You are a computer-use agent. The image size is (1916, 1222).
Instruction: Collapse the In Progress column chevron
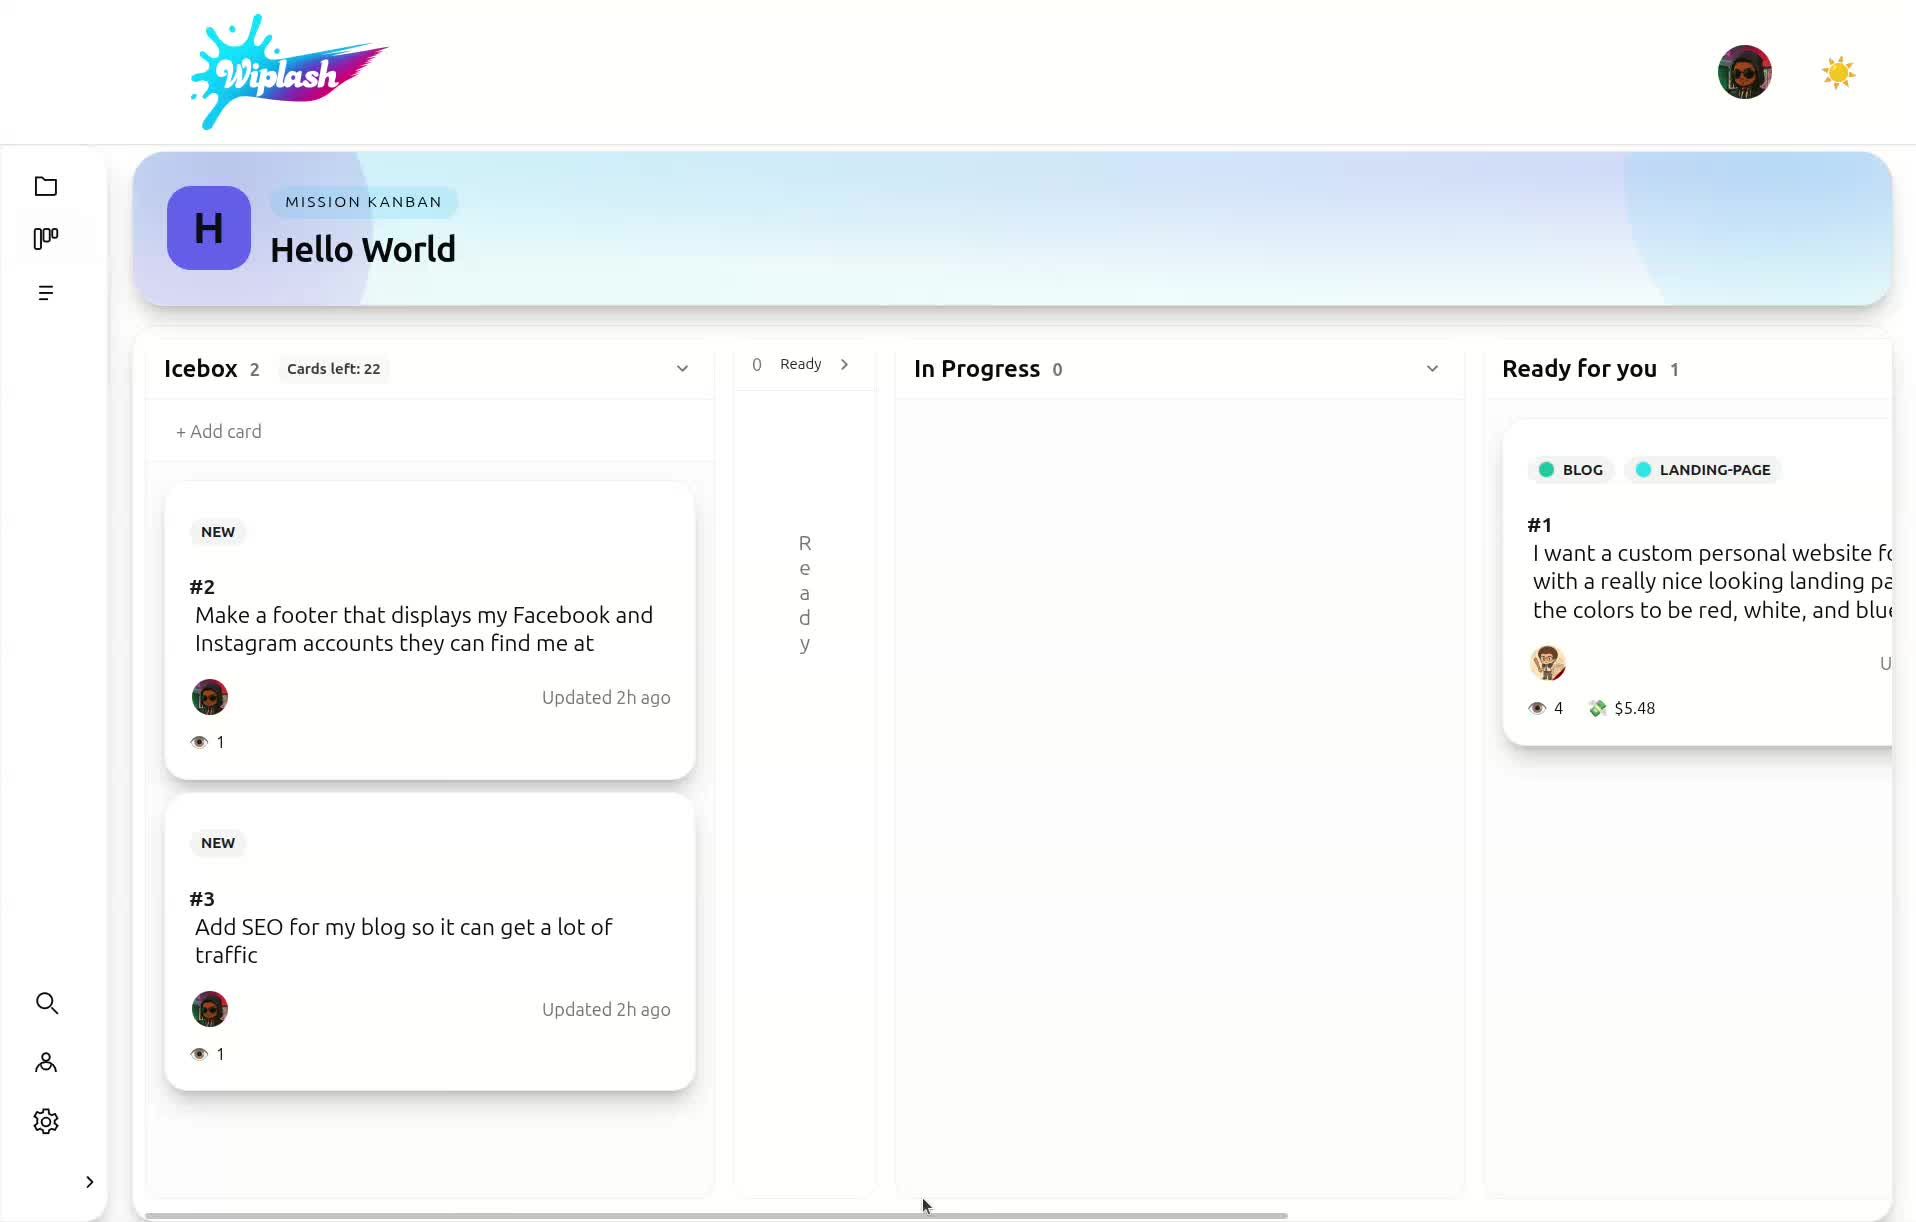[1433, 368]
